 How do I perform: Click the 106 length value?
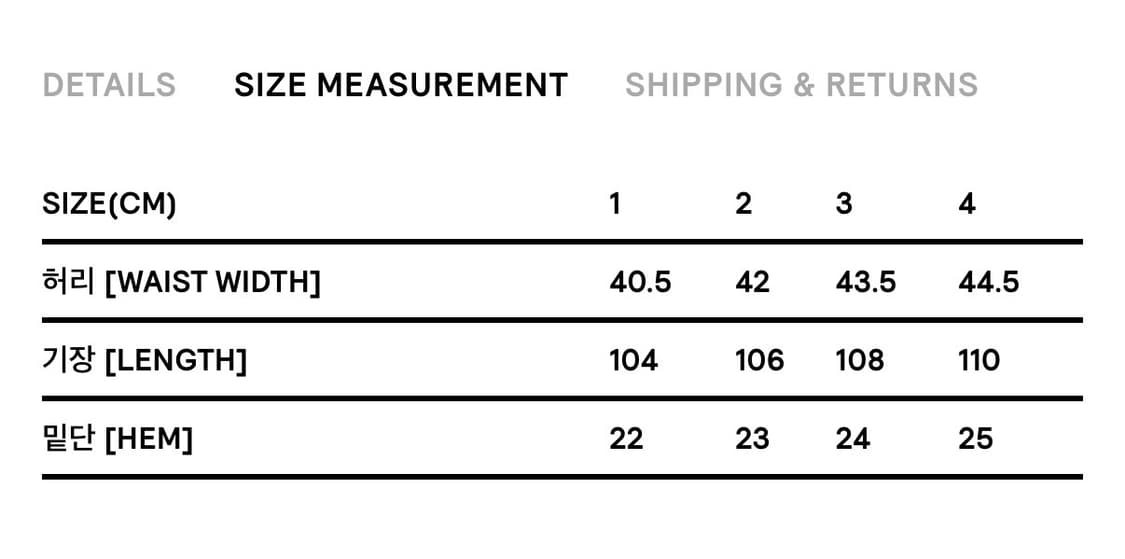click(x=759, y=360)
